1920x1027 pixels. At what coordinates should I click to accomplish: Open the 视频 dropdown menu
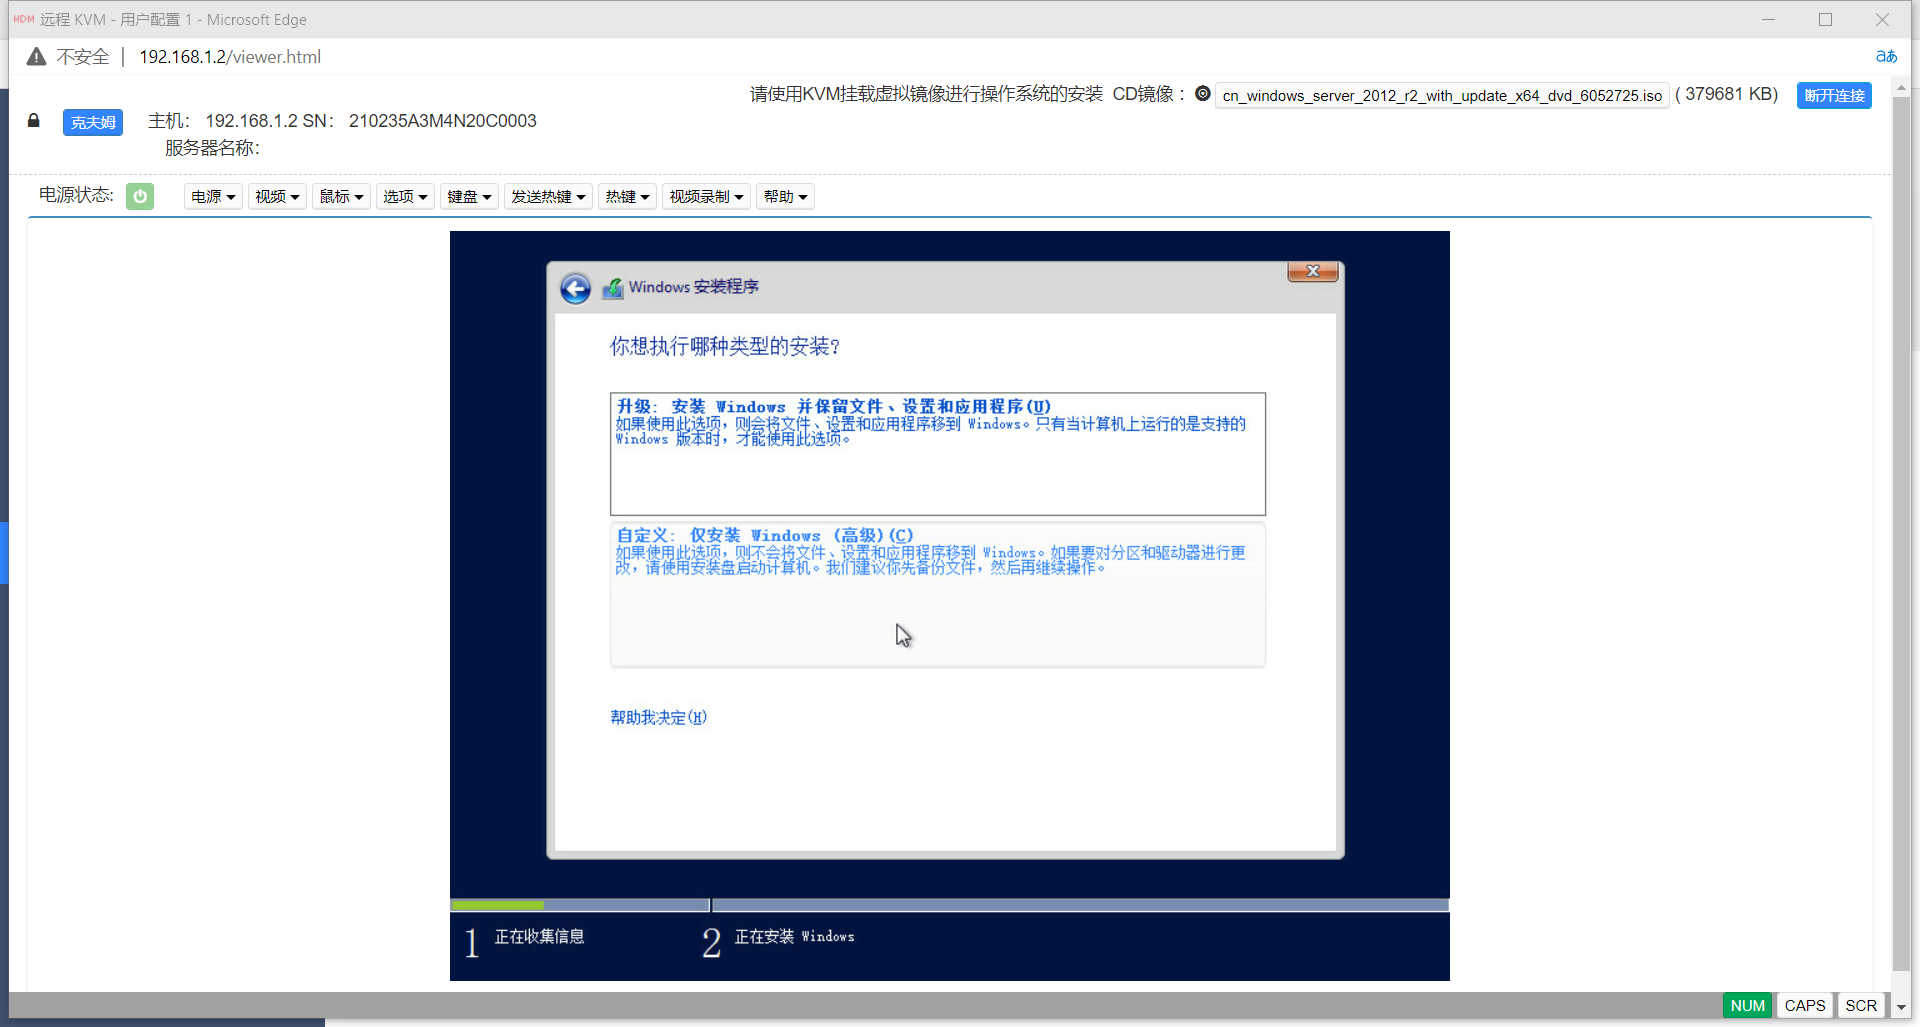pos(277,196)
